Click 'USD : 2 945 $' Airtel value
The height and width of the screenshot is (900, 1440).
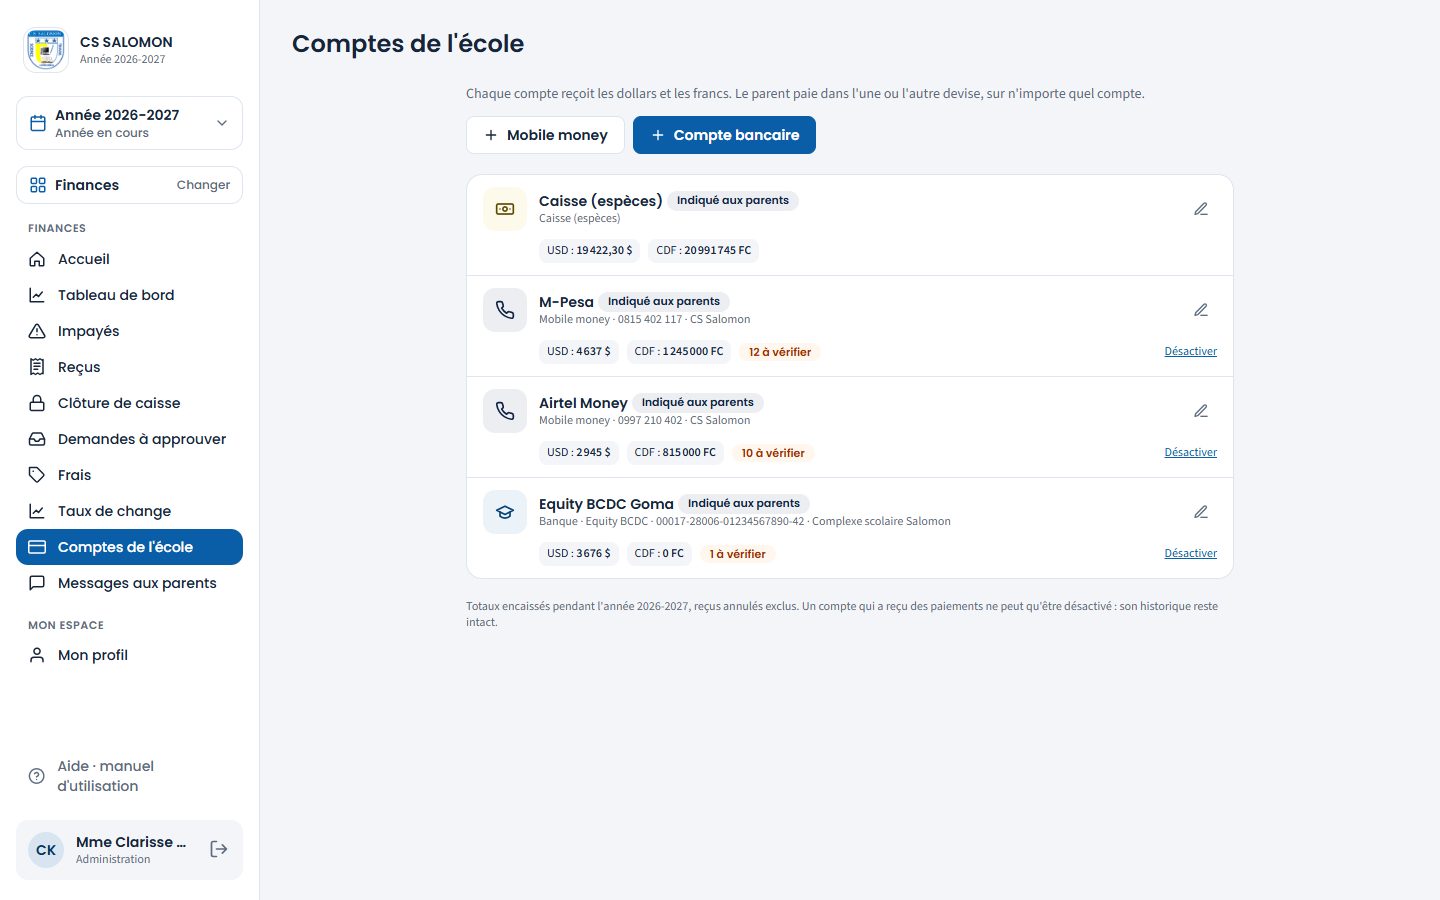point(579,452)
